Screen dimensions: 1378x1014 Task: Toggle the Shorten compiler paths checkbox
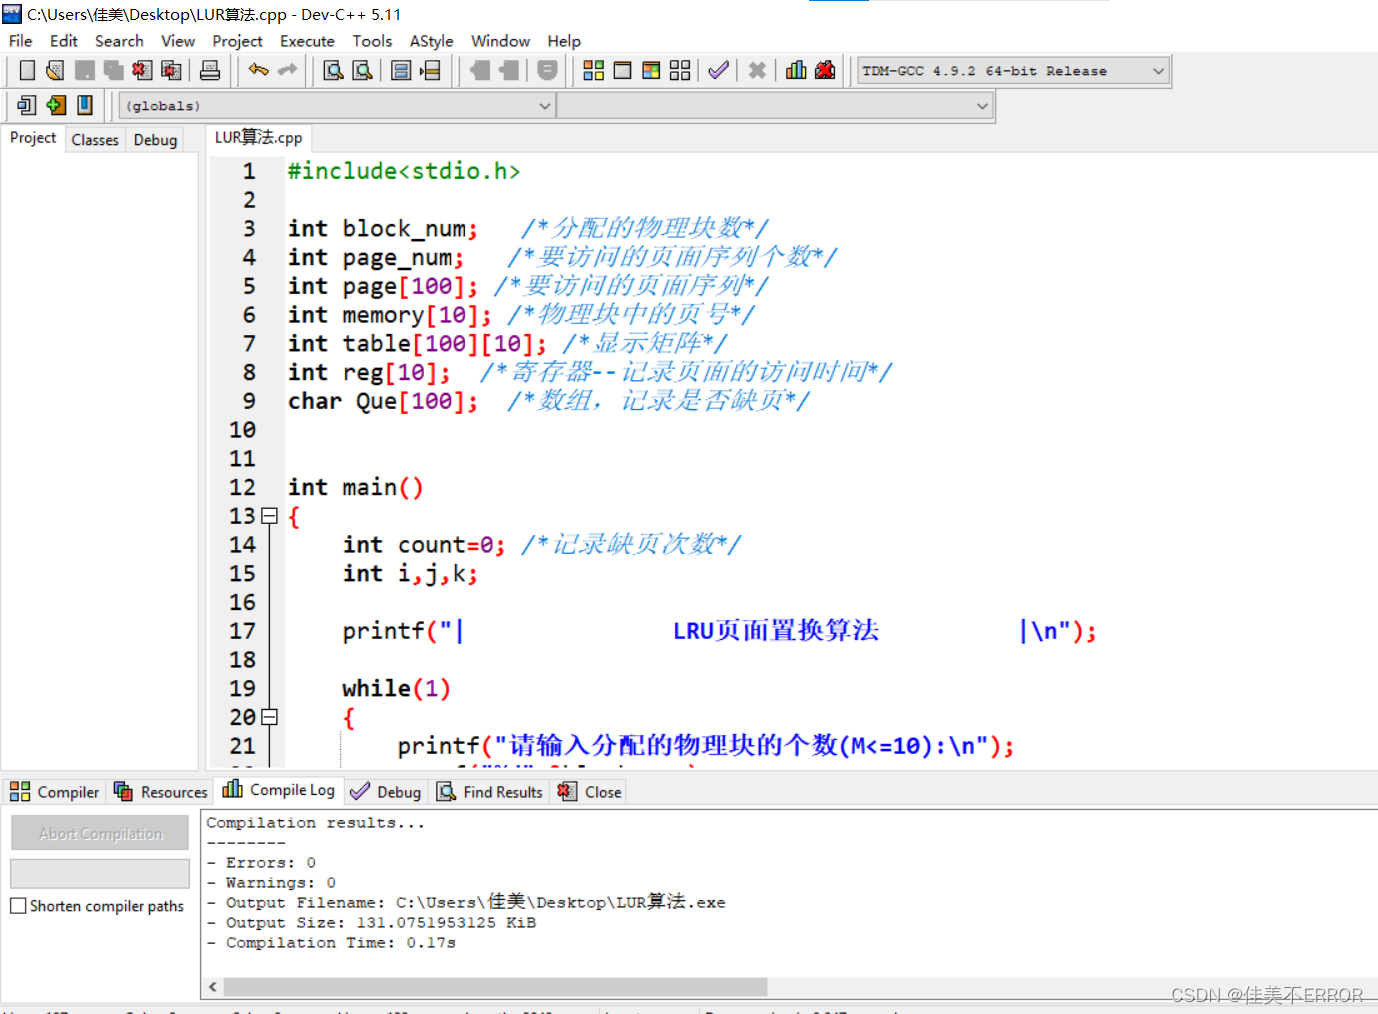pos(18,905)
